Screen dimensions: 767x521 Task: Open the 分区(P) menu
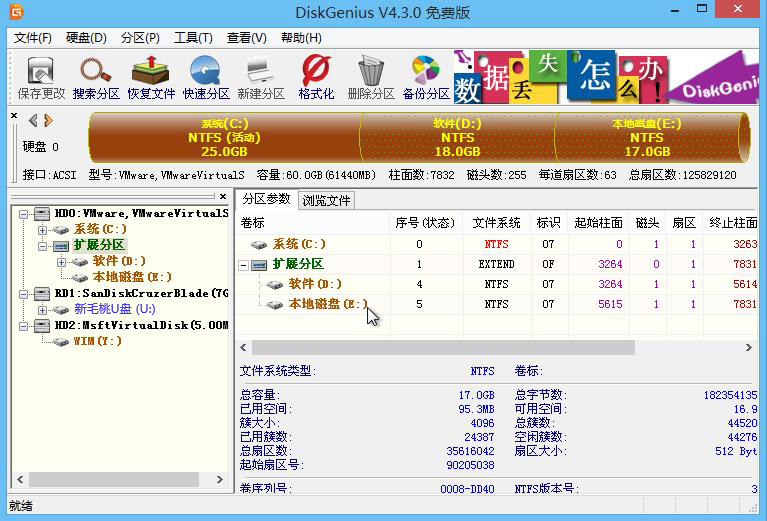[140, 38]
